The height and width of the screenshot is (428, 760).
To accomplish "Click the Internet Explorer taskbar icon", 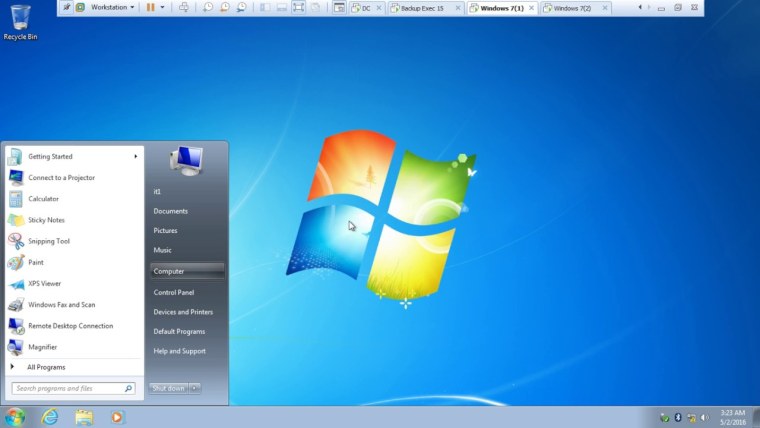I will 50,417.
